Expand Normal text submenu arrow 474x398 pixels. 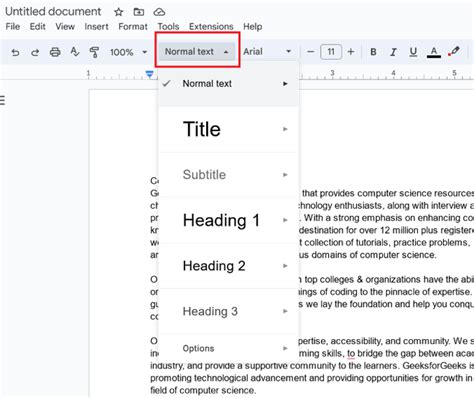(x=285, y=84)
